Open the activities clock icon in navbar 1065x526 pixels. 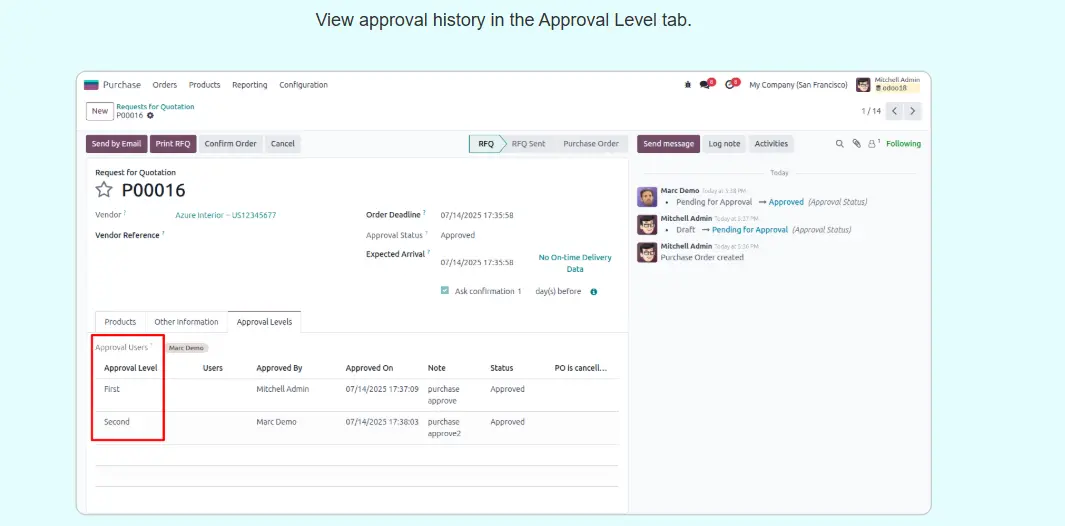pos(730,85)
